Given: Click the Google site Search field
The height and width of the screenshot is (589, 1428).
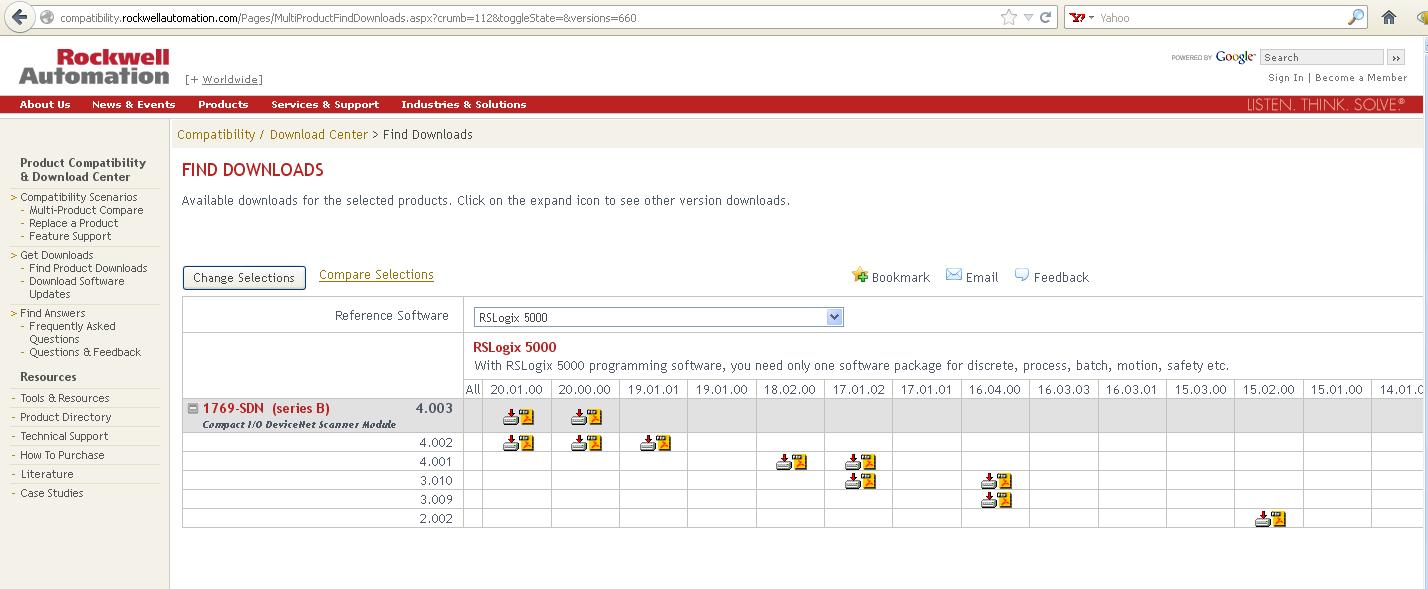Looking at the screenshot, I should pos(1322,58).
